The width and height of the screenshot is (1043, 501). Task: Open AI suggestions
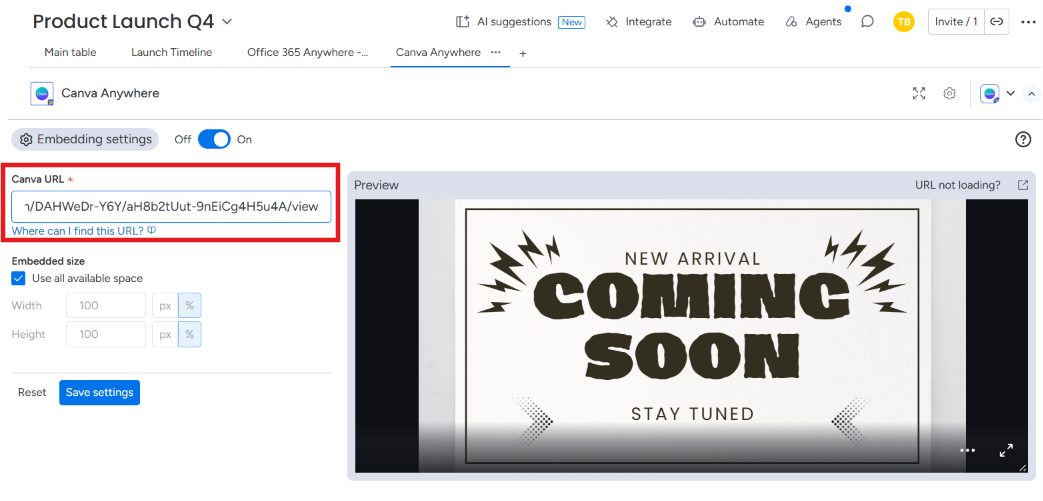[504, 22]
